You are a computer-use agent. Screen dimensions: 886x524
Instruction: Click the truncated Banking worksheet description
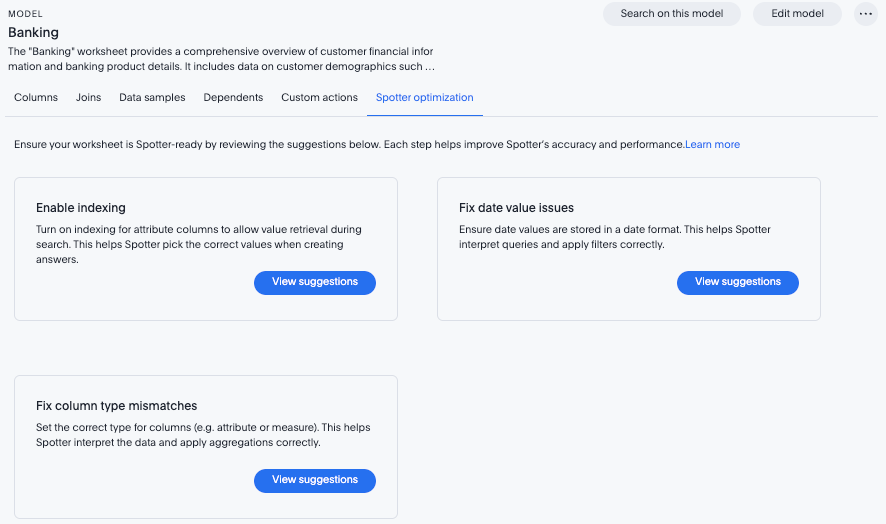point(220,59)
